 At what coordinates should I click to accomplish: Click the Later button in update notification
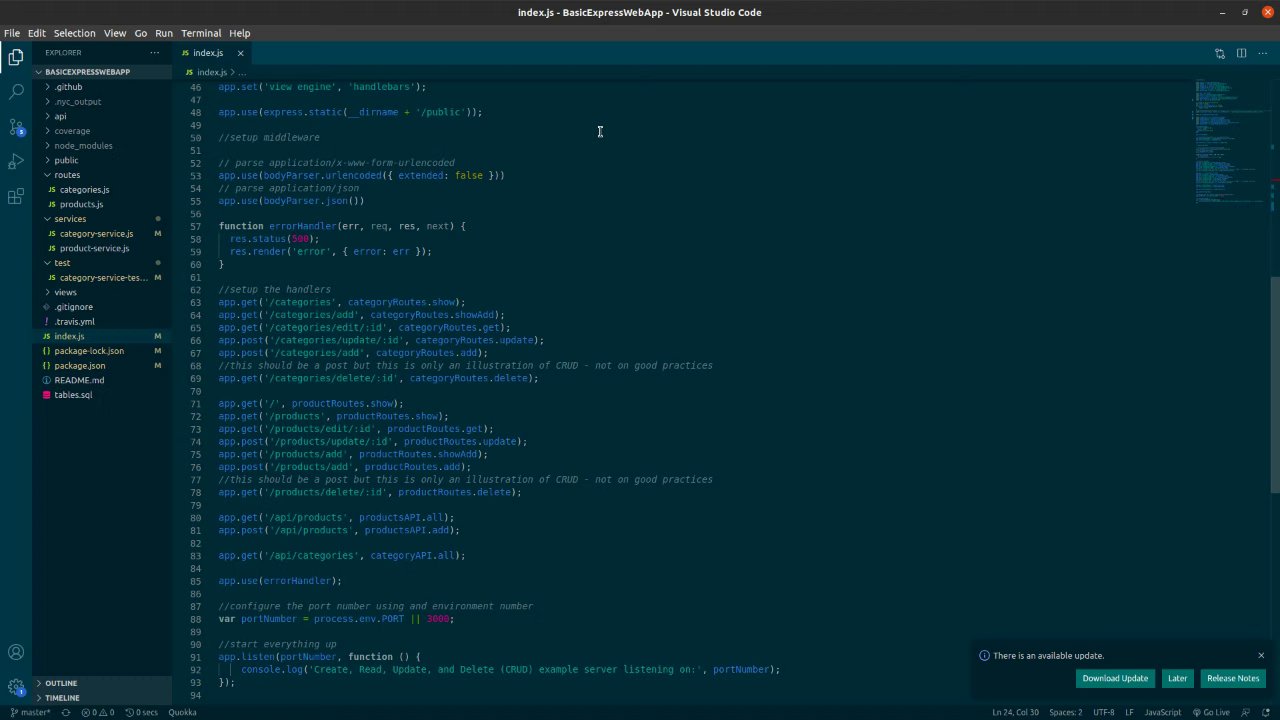tap(1178, 679)
